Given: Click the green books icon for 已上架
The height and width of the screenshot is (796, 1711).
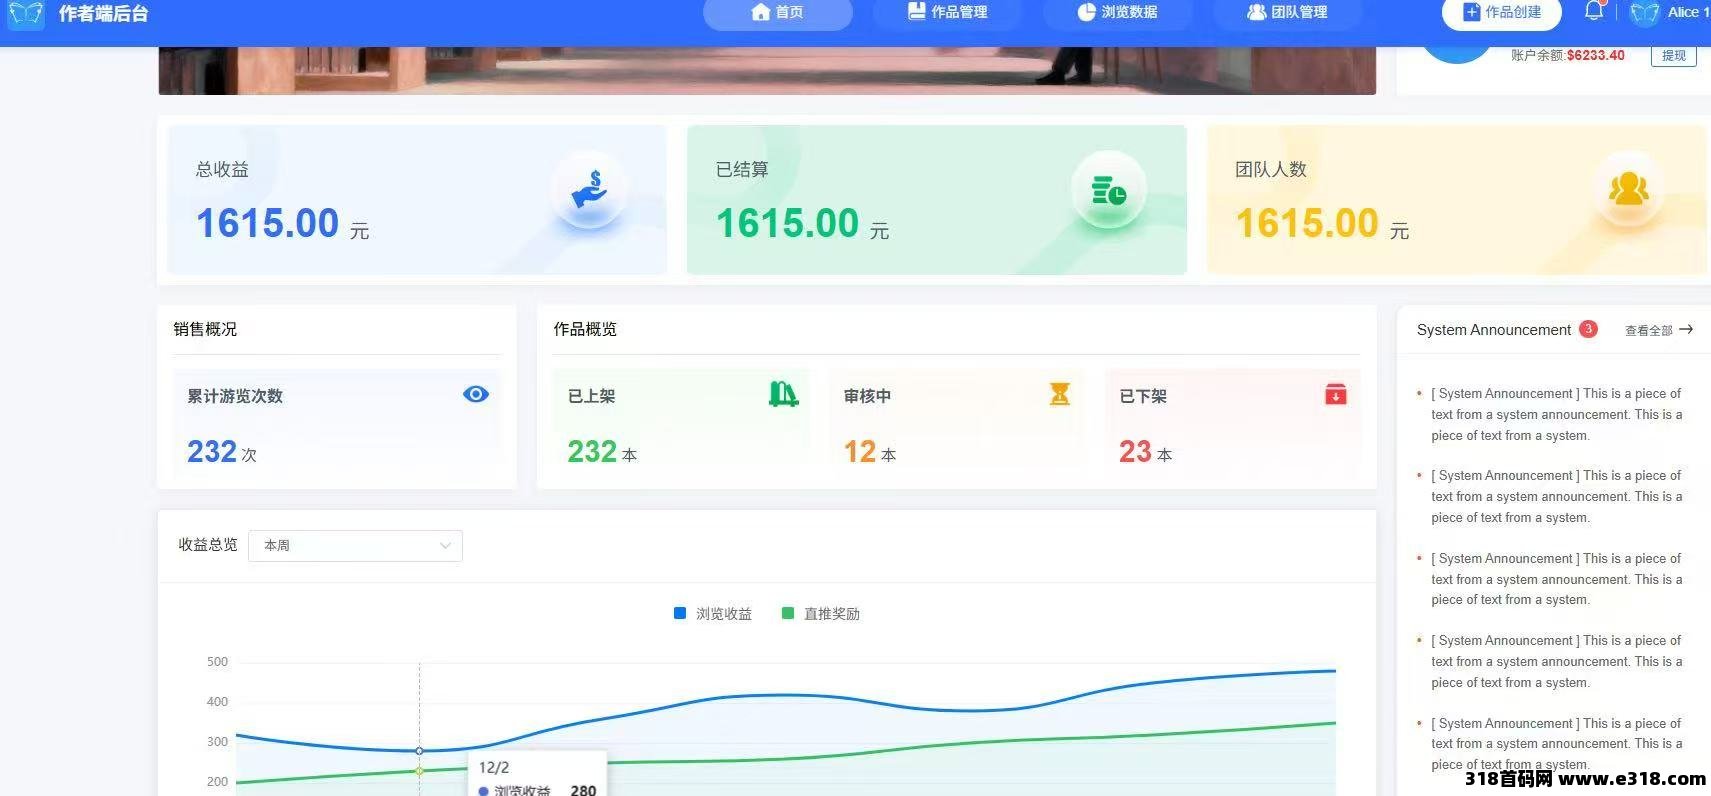Looking at the screenshot, I should click(x=783, y=394).
